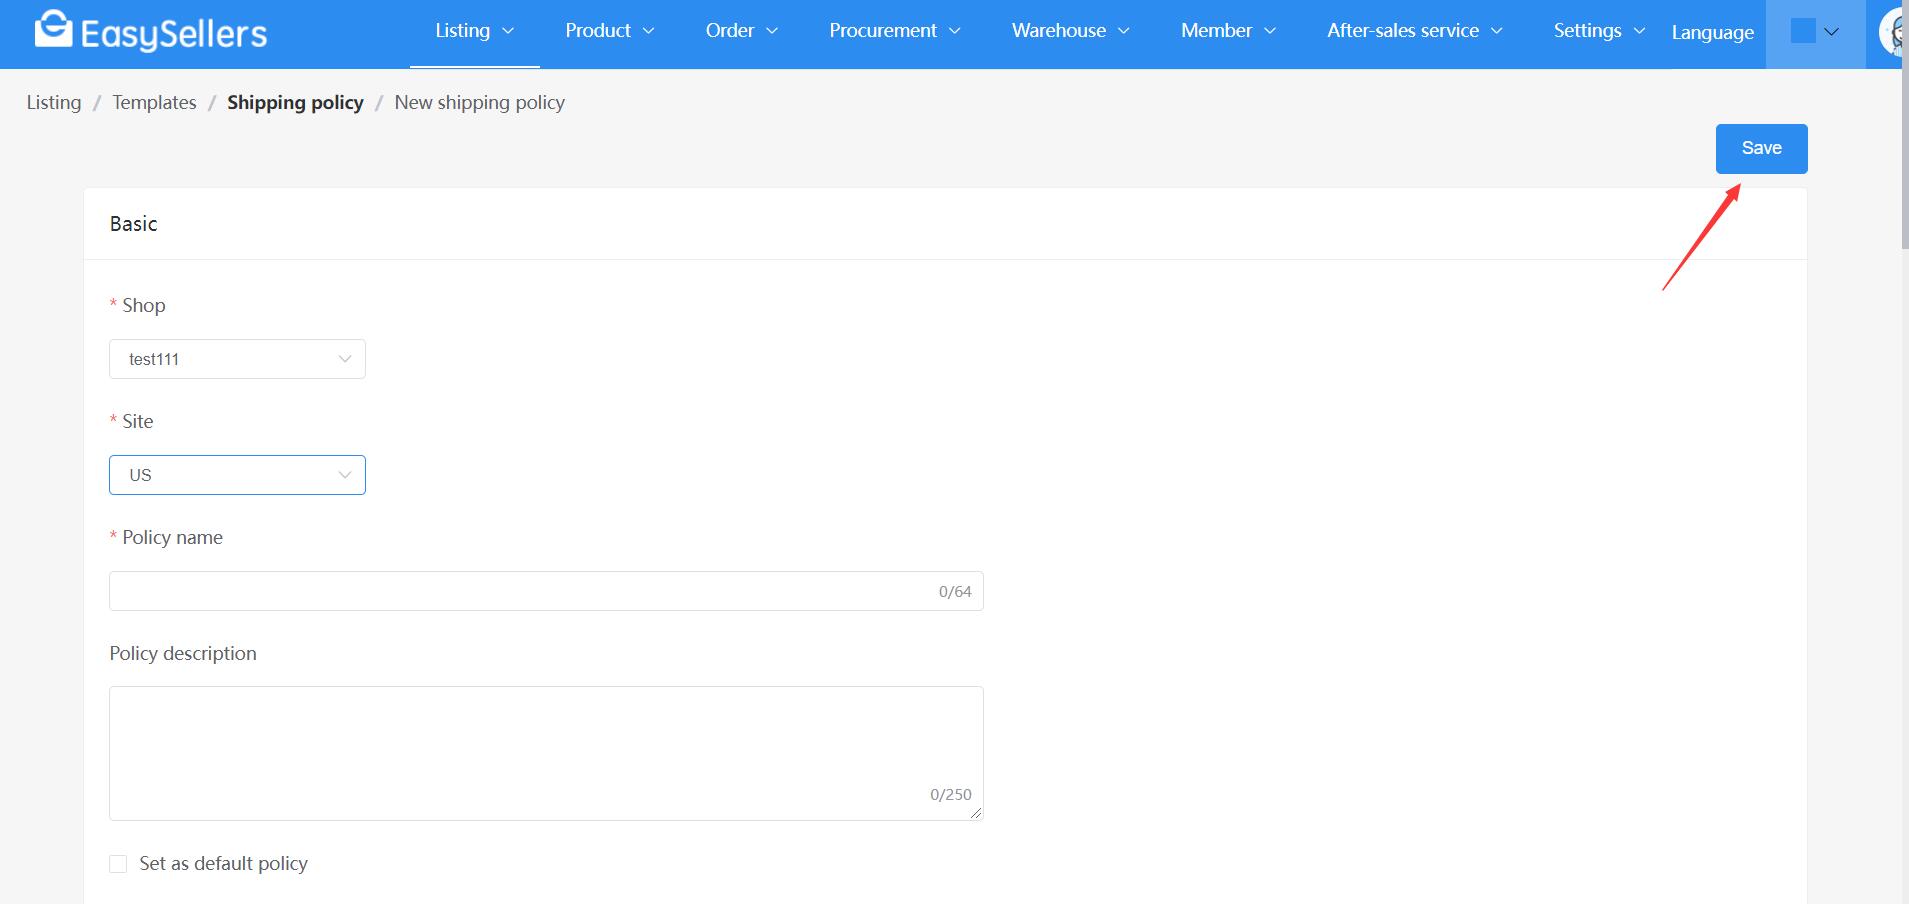The image size is (1909, 904).
Task: Click the user avatar icon
Action: pos(1893,33)
